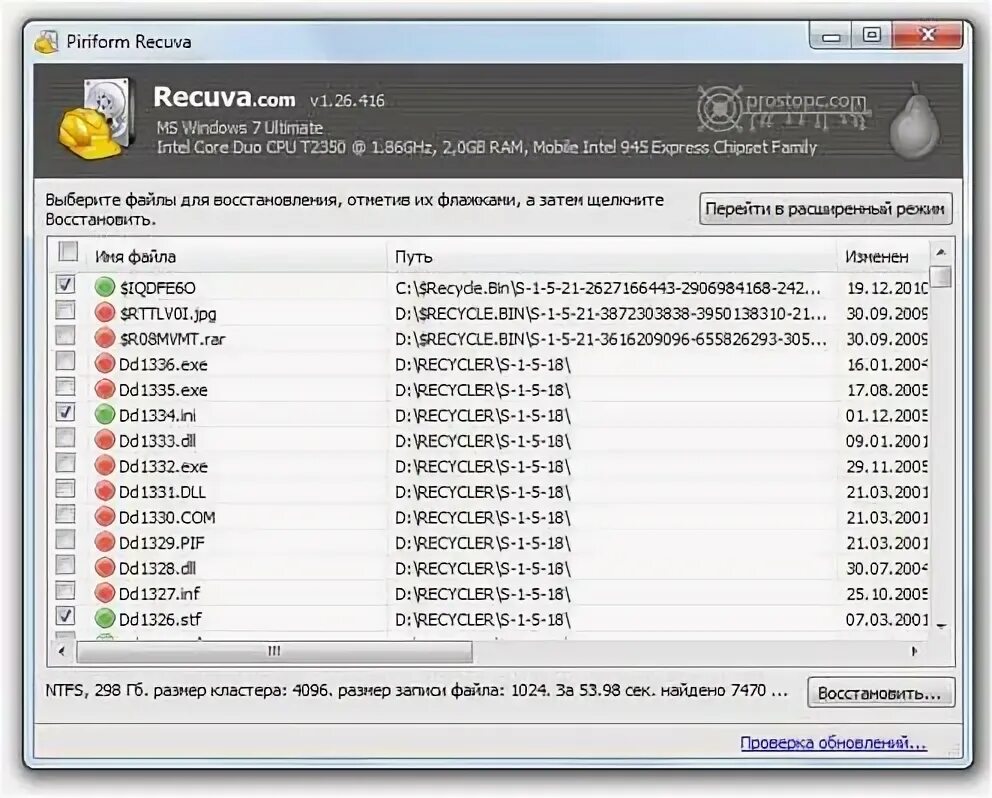
Task: Select the Dd1328.dll file name
Action: (158, 568)
